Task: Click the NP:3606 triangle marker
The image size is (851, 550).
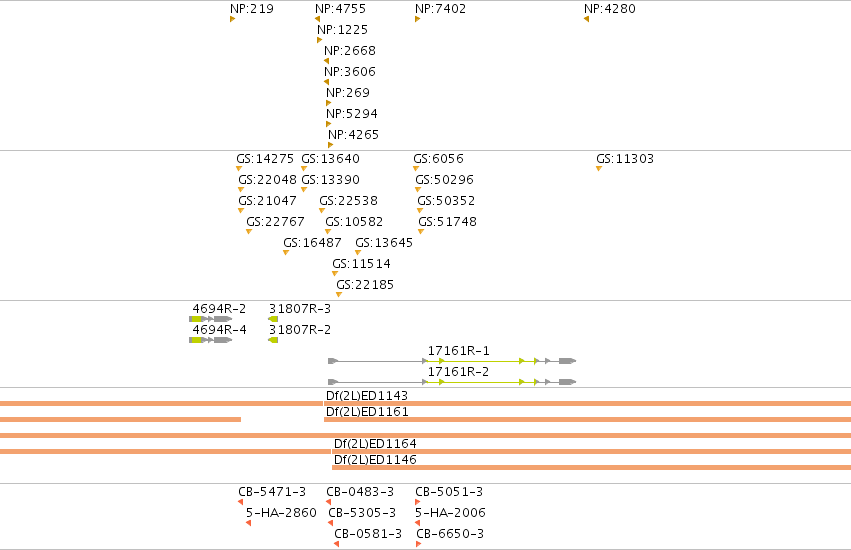Action: 326,82
